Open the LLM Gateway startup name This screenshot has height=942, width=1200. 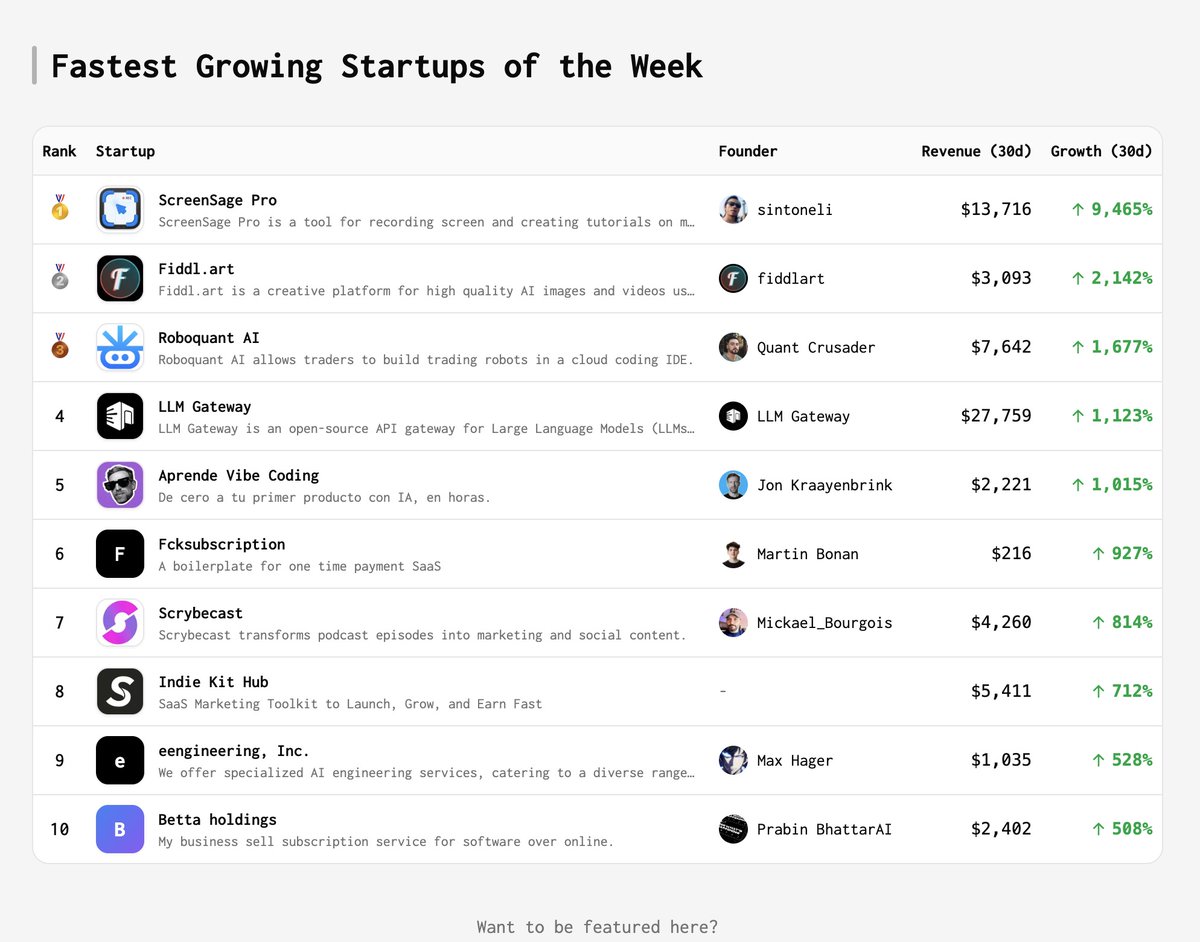[205, 407]
